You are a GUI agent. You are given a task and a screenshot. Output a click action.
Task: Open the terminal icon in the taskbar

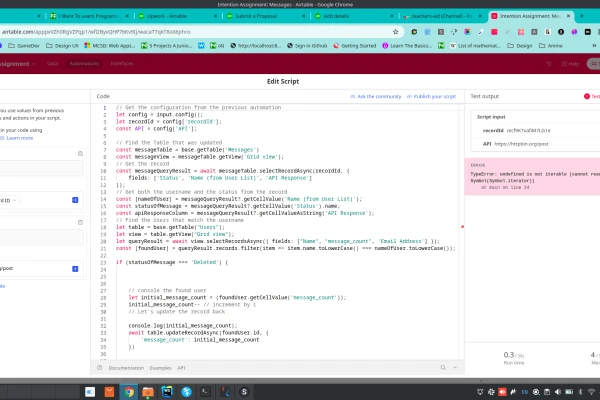click(204, 391)
